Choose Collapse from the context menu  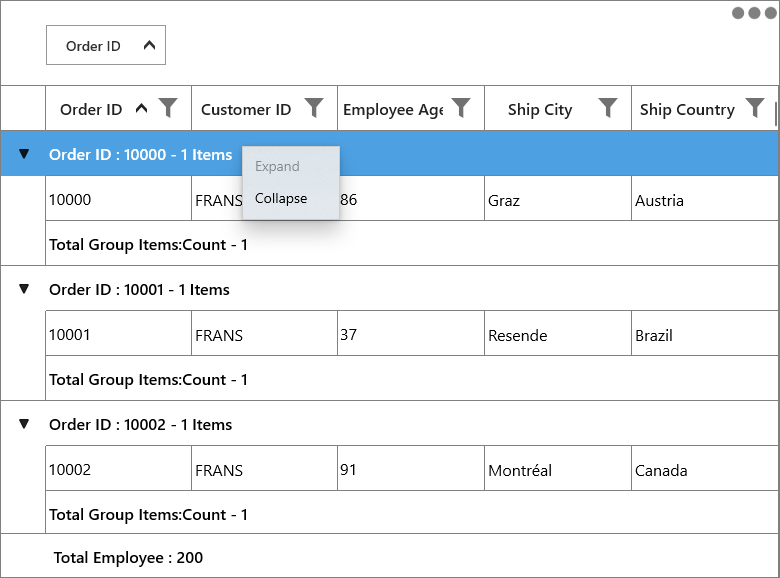(x=291, y=198)
